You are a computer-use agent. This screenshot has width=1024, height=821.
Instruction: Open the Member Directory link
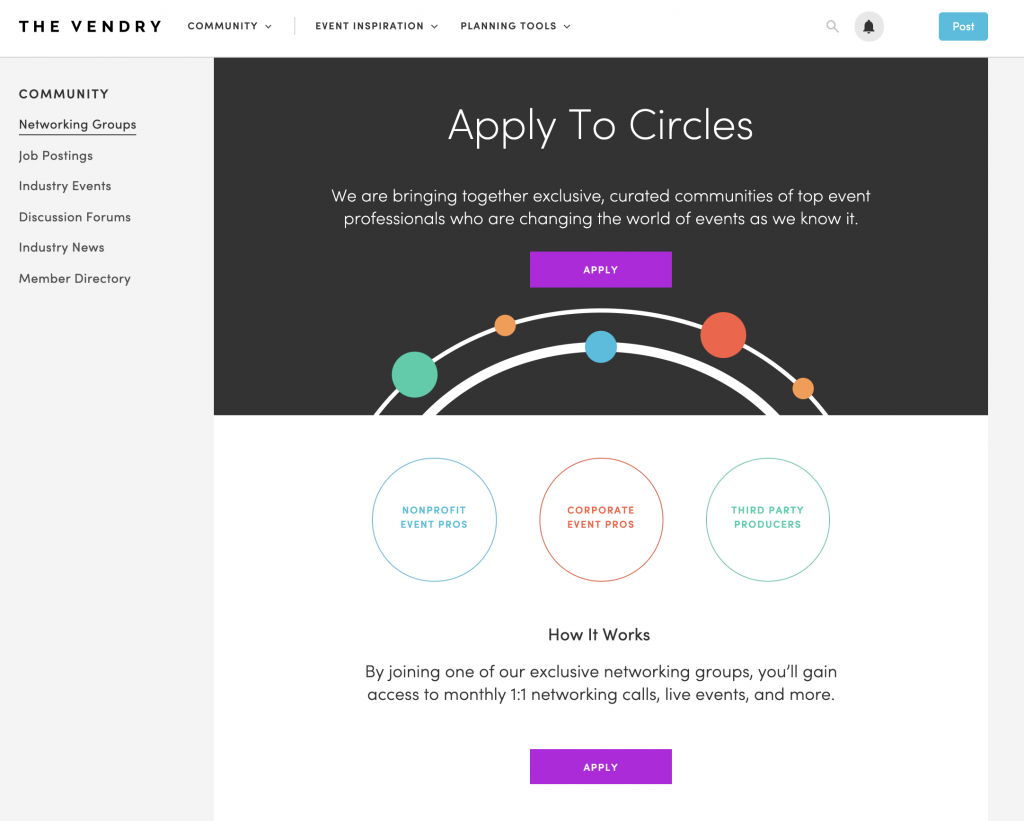(74, 279)
